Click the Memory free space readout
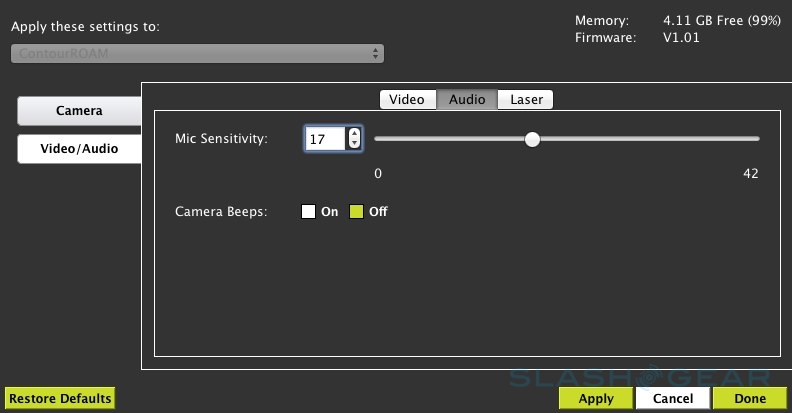 click(x=713, y=20)
